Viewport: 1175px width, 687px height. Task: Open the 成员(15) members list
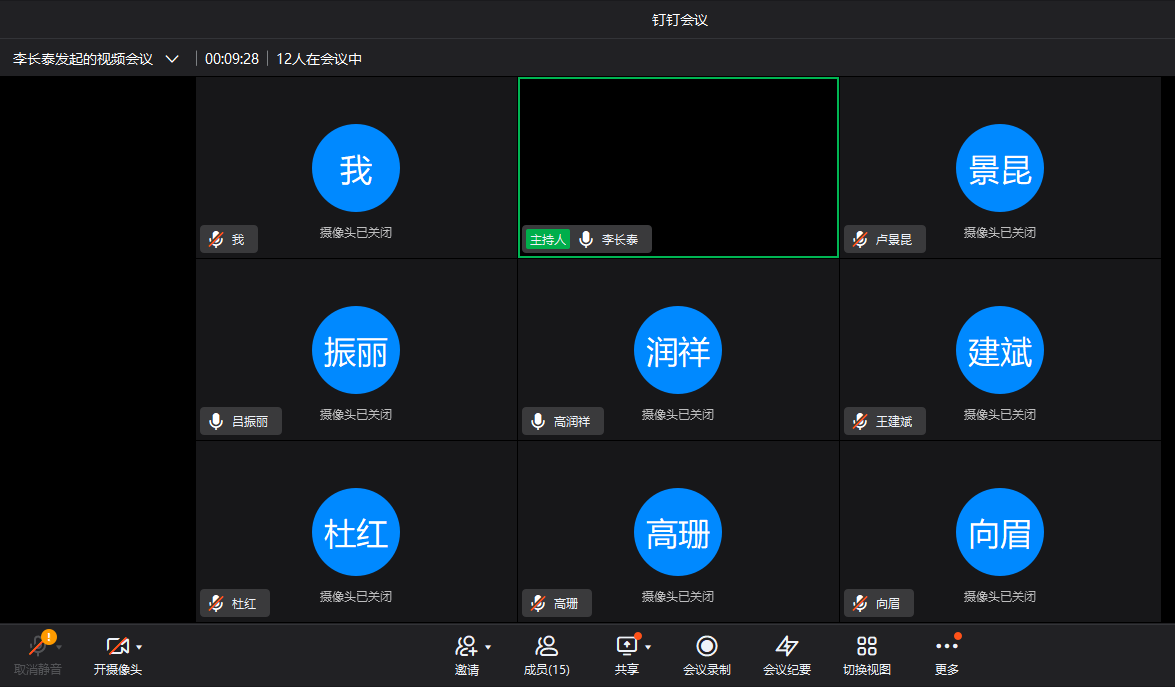[546, 647]
